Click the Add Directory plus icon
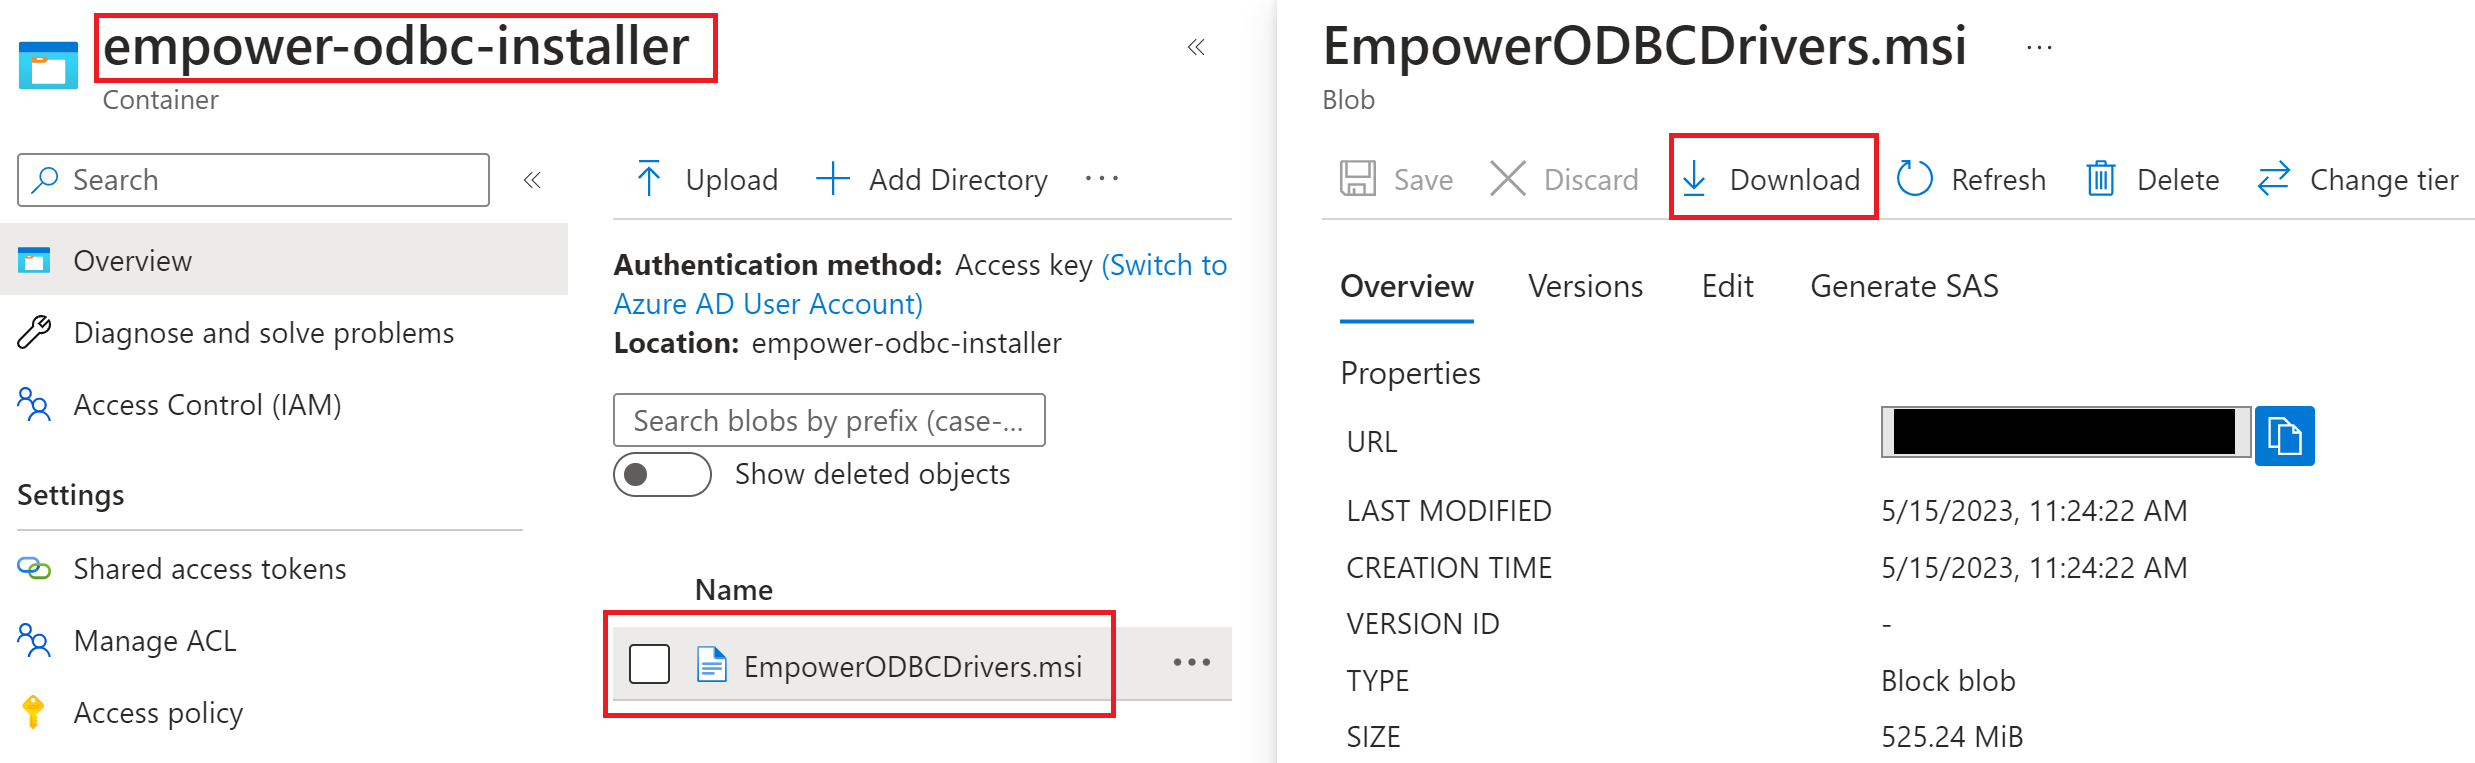Screen dimensions: 2475x763 coord(832,179)
